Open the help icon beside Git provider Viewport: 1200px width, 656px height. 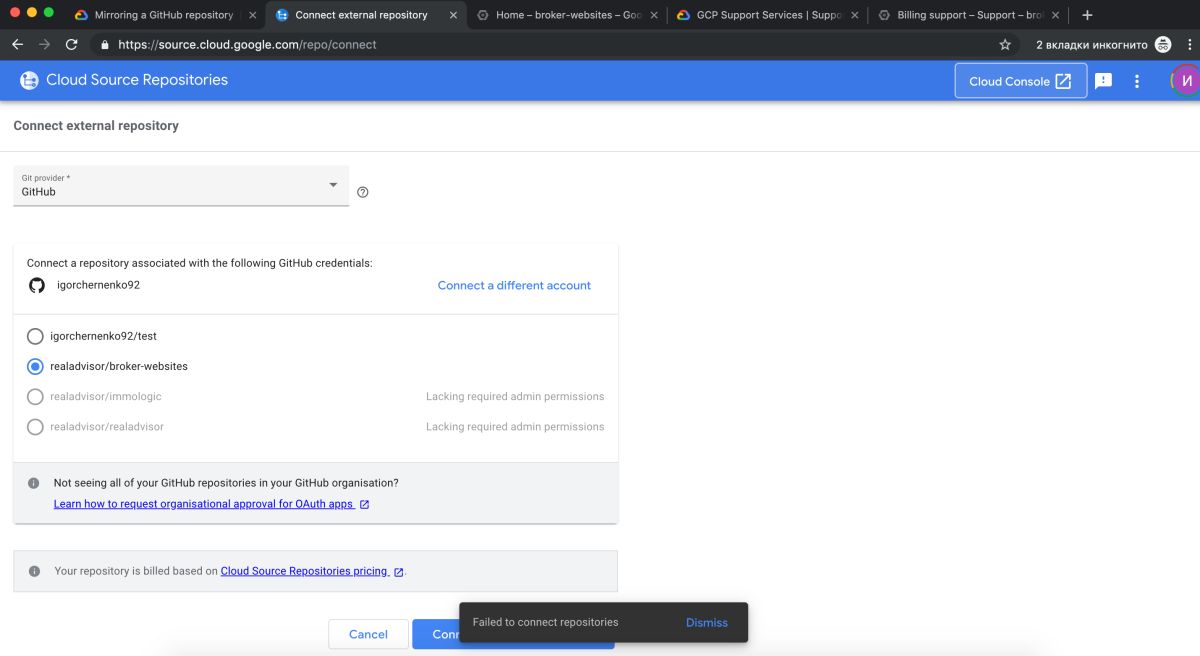pyautogui.click(x=363, y=192)
